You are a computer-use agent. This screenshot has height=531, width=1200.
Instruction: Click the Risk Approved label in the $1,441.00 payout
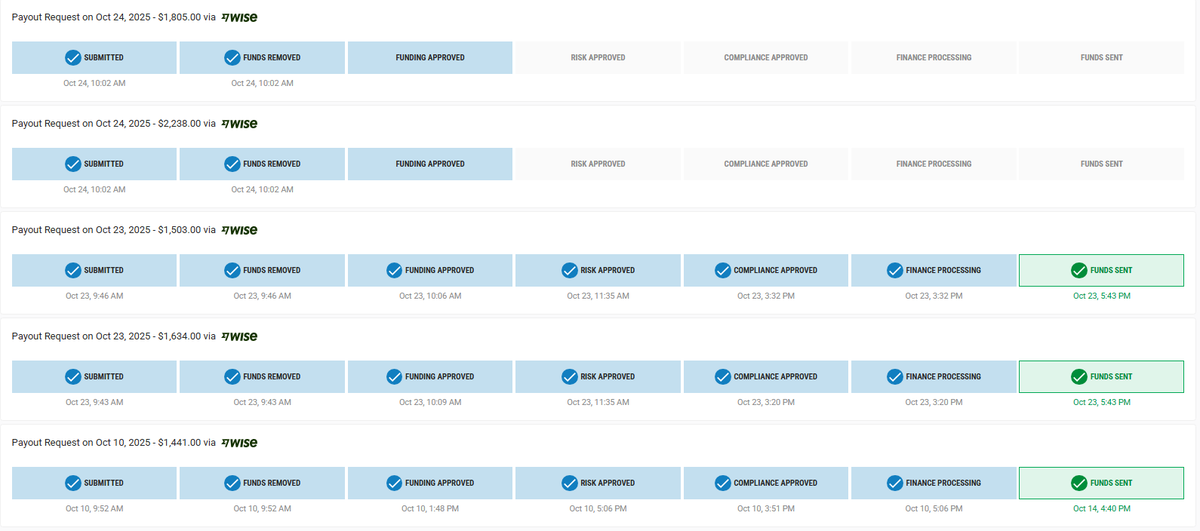click(608, 483)
